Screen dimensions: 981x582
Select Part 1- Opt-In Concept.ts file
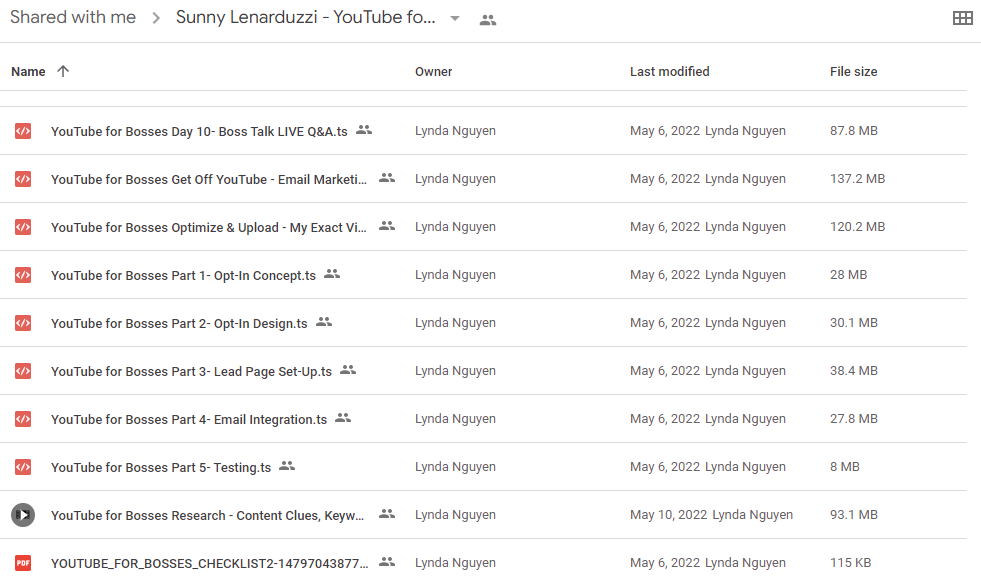(x=183, y=275)
